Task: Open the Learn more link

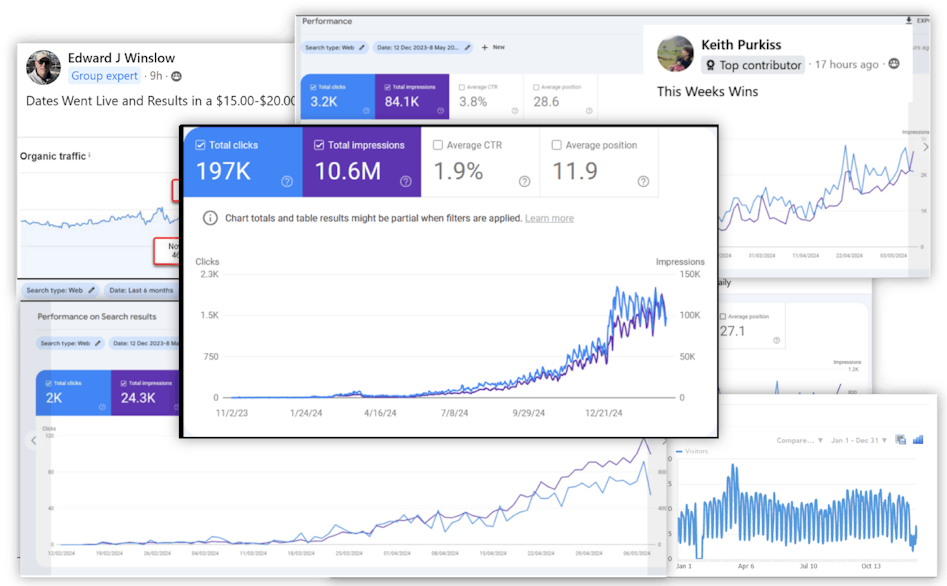Action: (549, 218)
